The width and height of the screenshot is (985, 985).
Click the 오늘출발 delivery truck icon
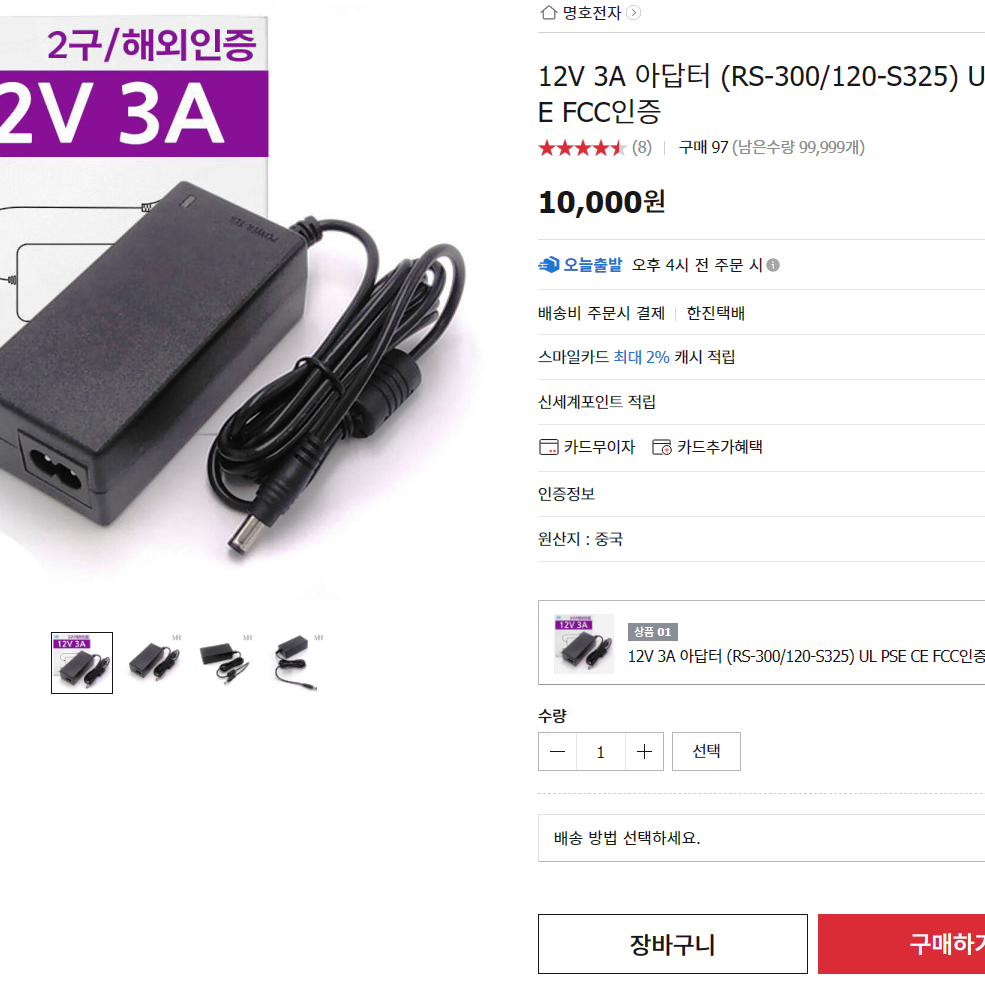(548, 264)
